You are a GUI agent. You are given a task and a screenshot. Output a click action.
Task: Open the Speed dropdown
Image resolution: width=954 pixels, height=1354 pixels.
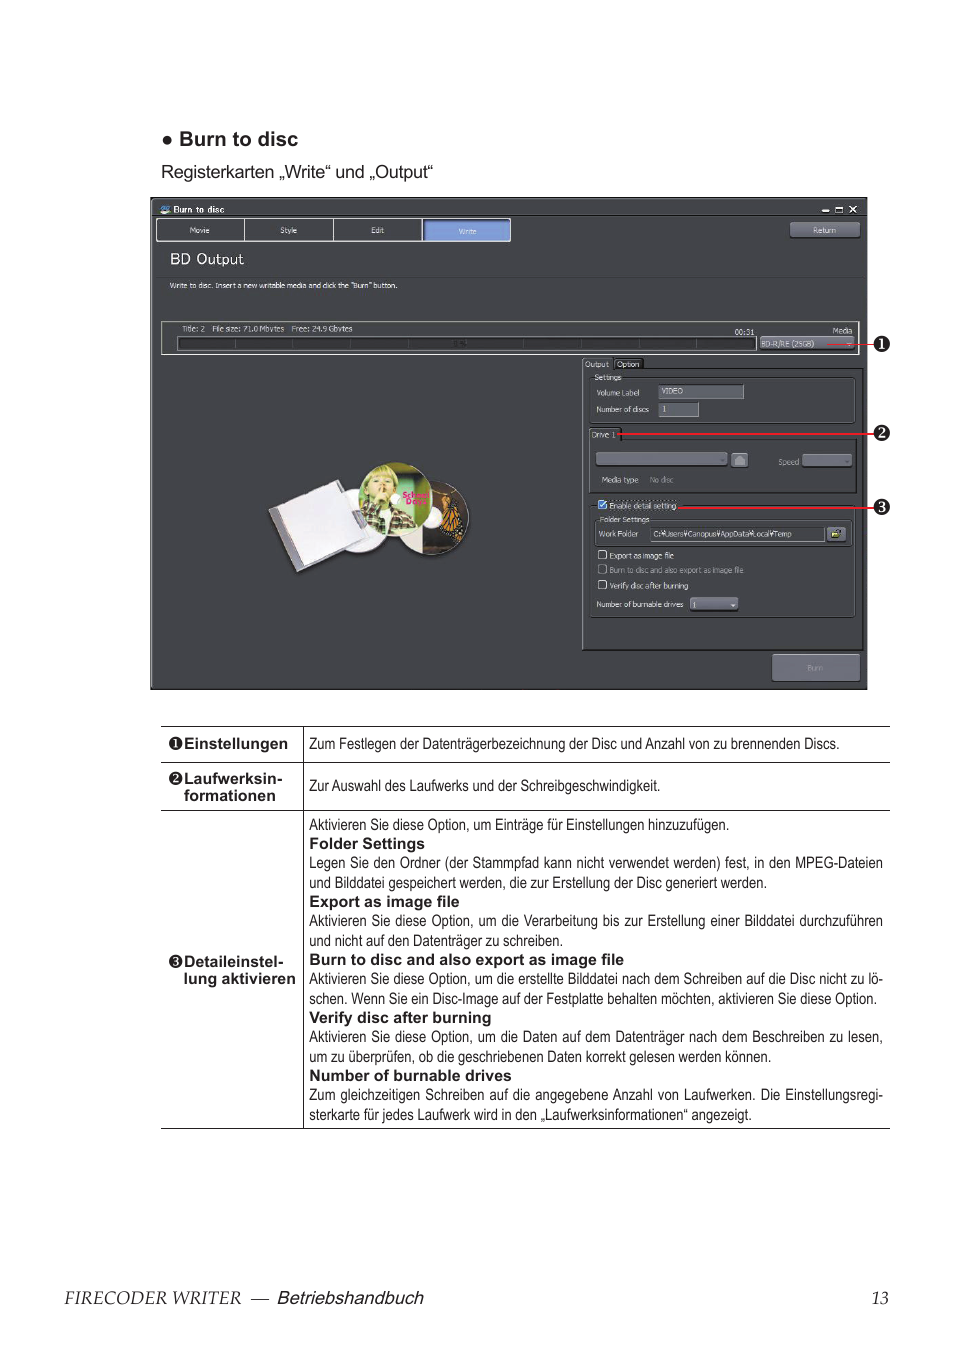pos(827,461)
